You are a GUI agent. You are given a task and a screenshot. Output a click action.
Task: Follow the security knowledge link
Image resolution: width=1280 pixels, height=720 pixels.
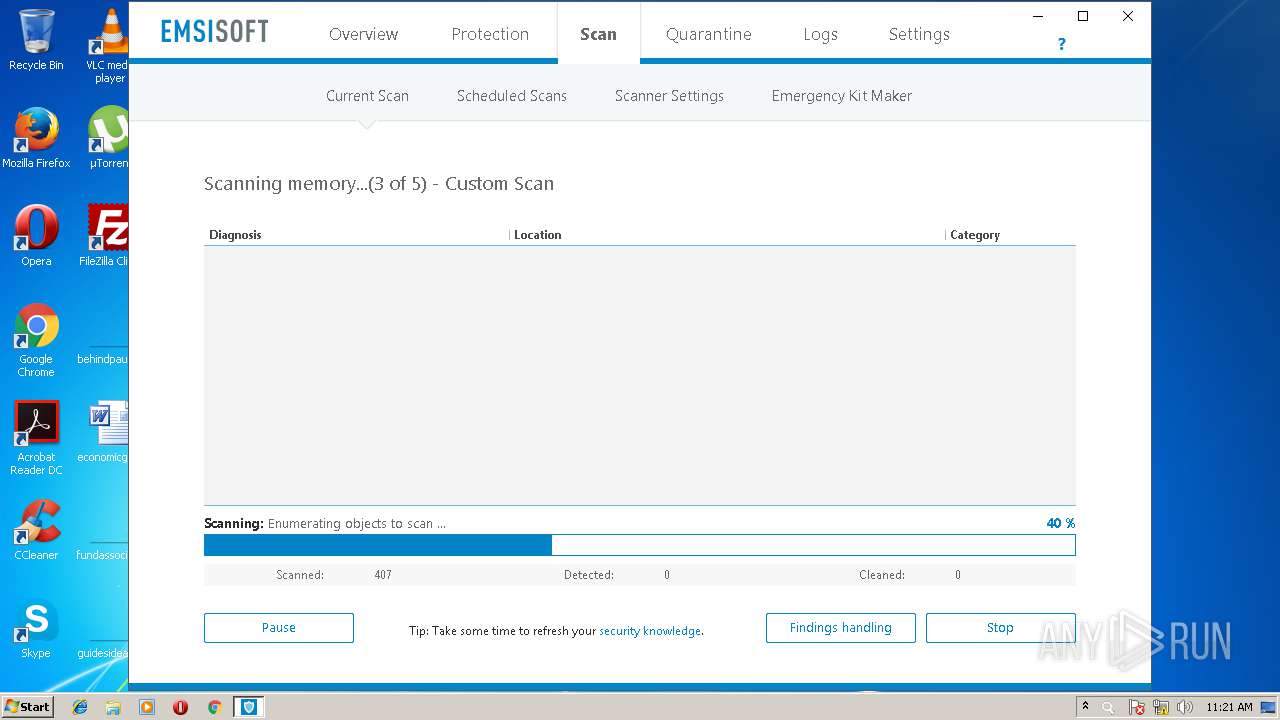tap(650, 631)
